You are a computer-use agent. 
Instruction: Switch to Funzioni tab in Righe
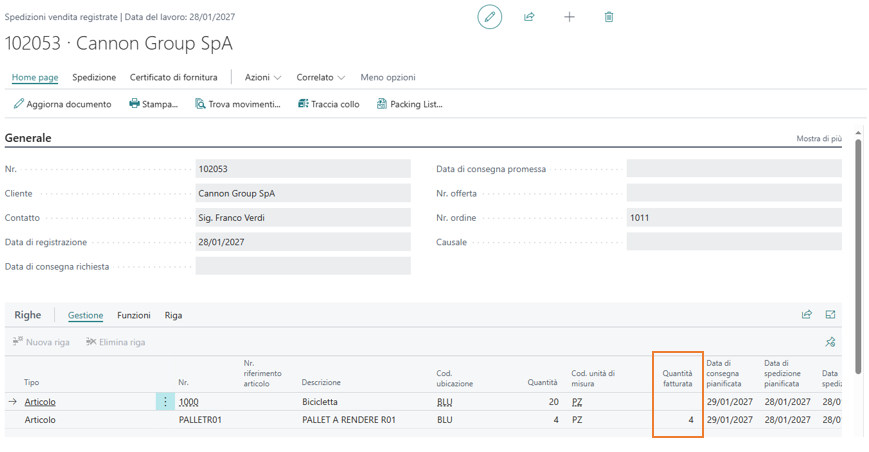pyautogui.click(x=134, y=315)
